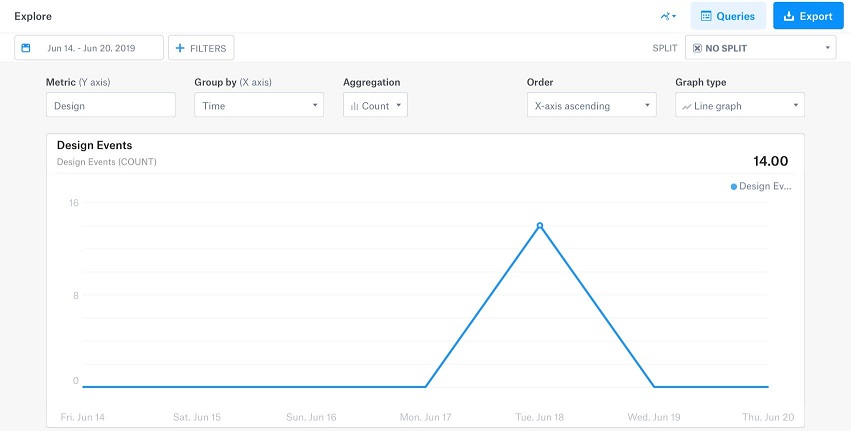Image resolution: width=851 pixels, height=431 pixels.
Task: Click the Queries button
Action: click(728, 16)
